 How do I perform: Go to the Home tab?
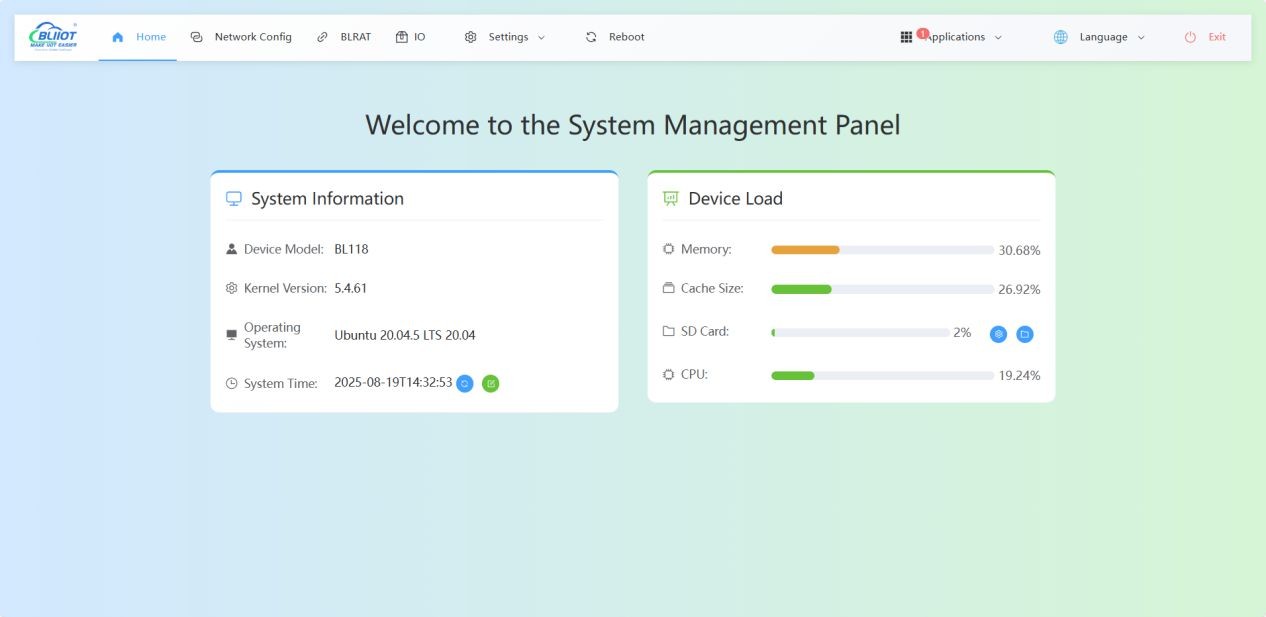point(139,37)
